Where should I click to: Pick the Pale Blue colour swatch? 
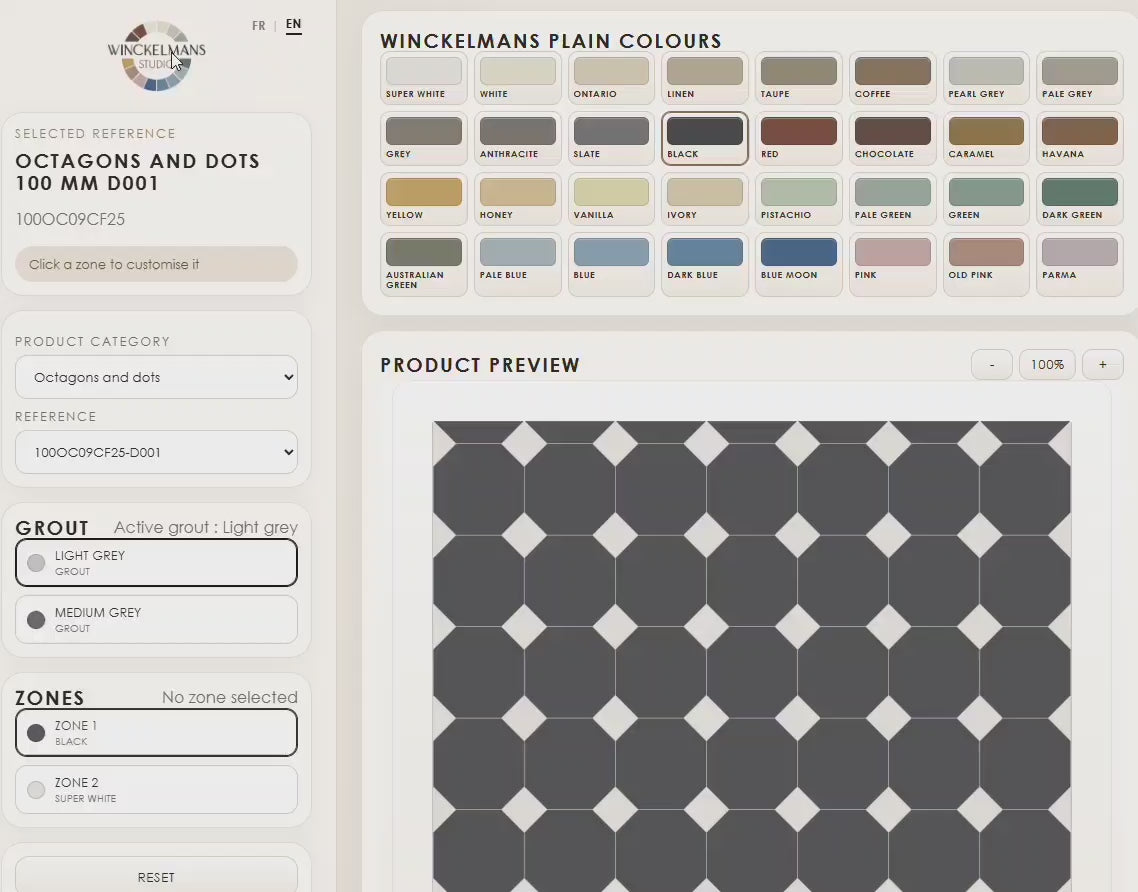[517, 264]
